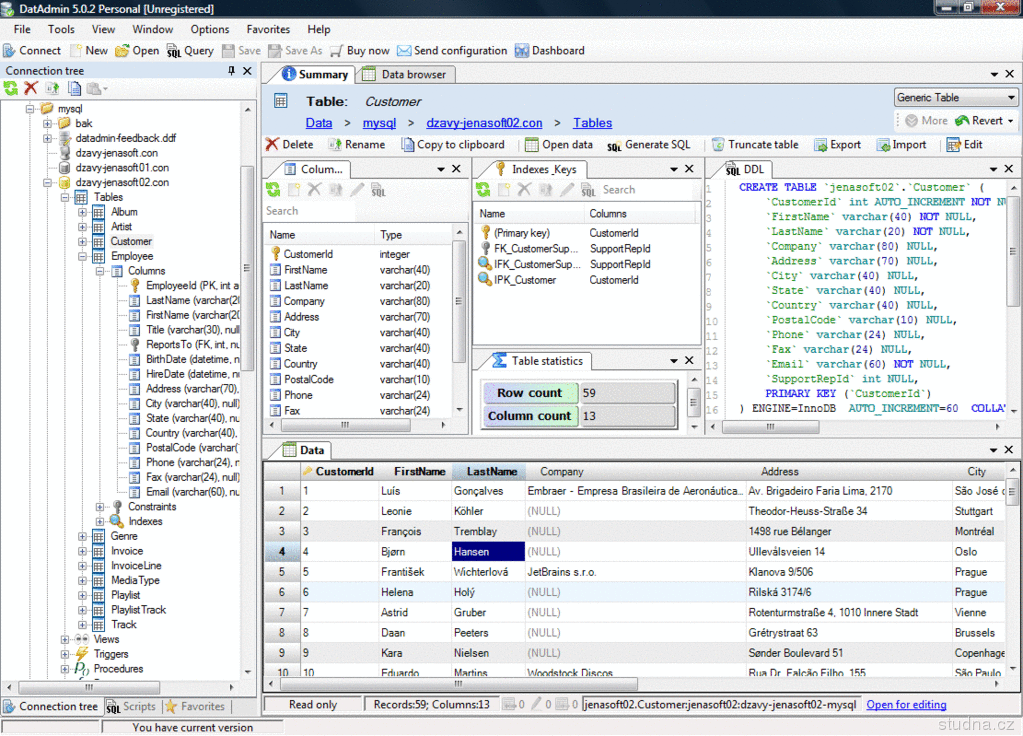The height and width of the screenshot is (736, 1023).
Task: Click the Open for editing link
Action: click(906, 705)
